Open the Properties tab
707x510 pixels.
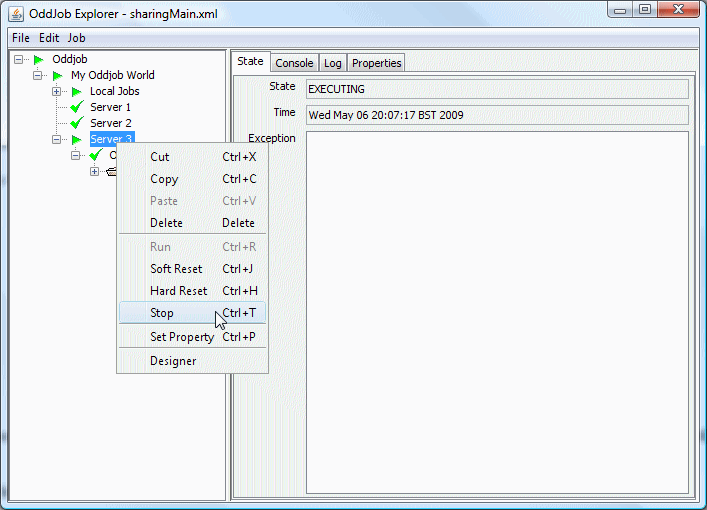pyautogui.click(x=376, y=63)
